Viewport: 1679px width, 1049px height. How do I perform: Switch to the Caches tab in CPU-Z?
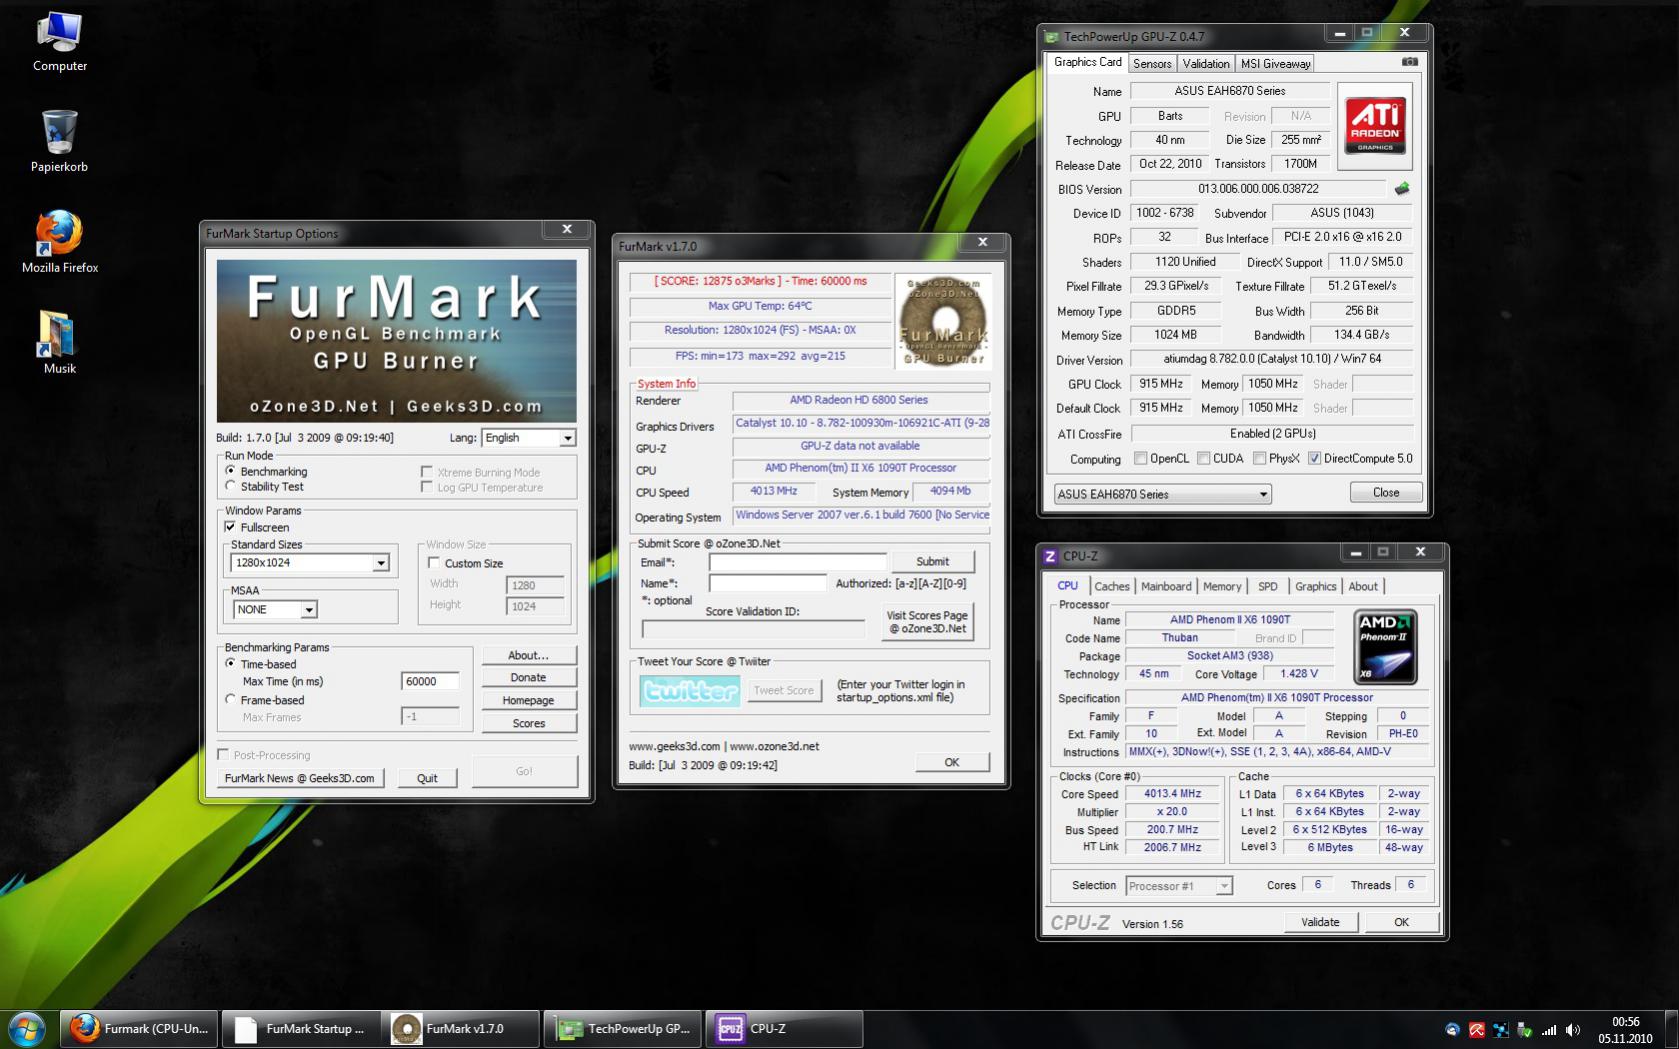point(1111,587)
